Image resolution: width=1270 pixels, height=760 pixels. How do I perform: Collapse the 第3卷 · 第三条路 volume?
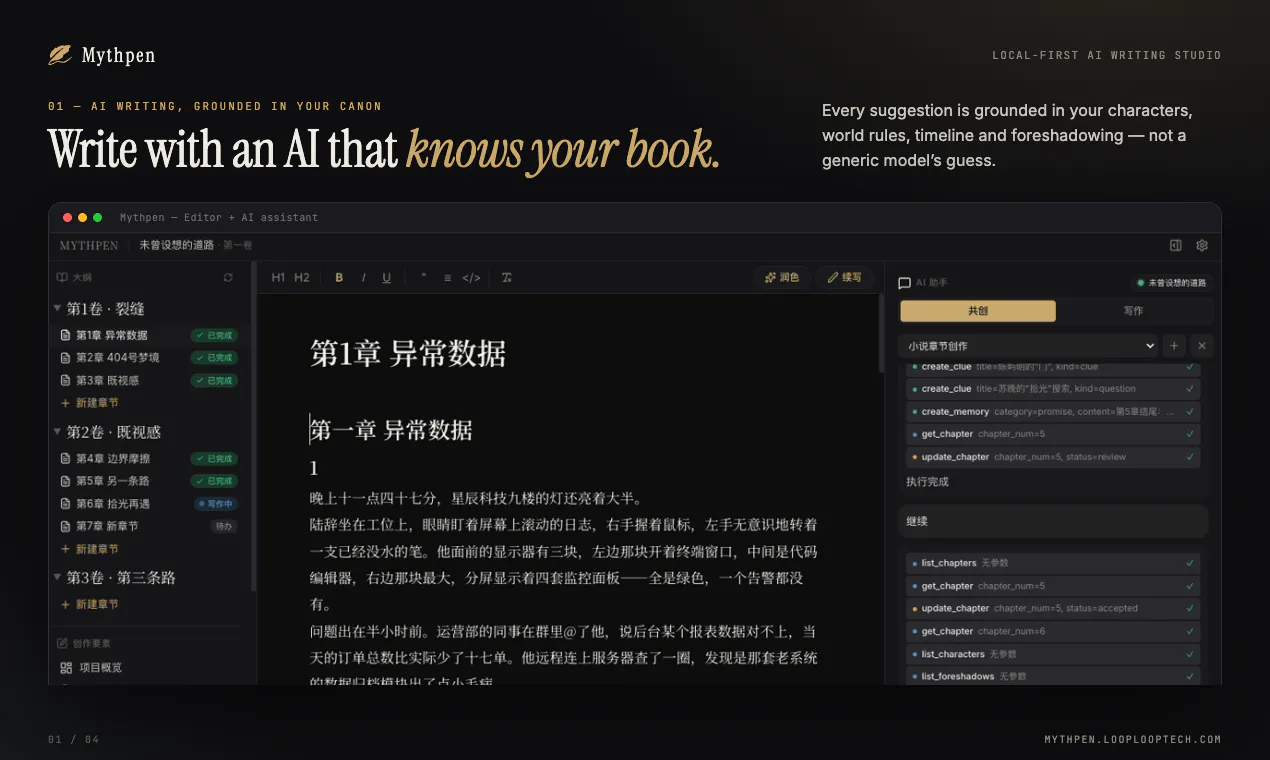point(58,577)
